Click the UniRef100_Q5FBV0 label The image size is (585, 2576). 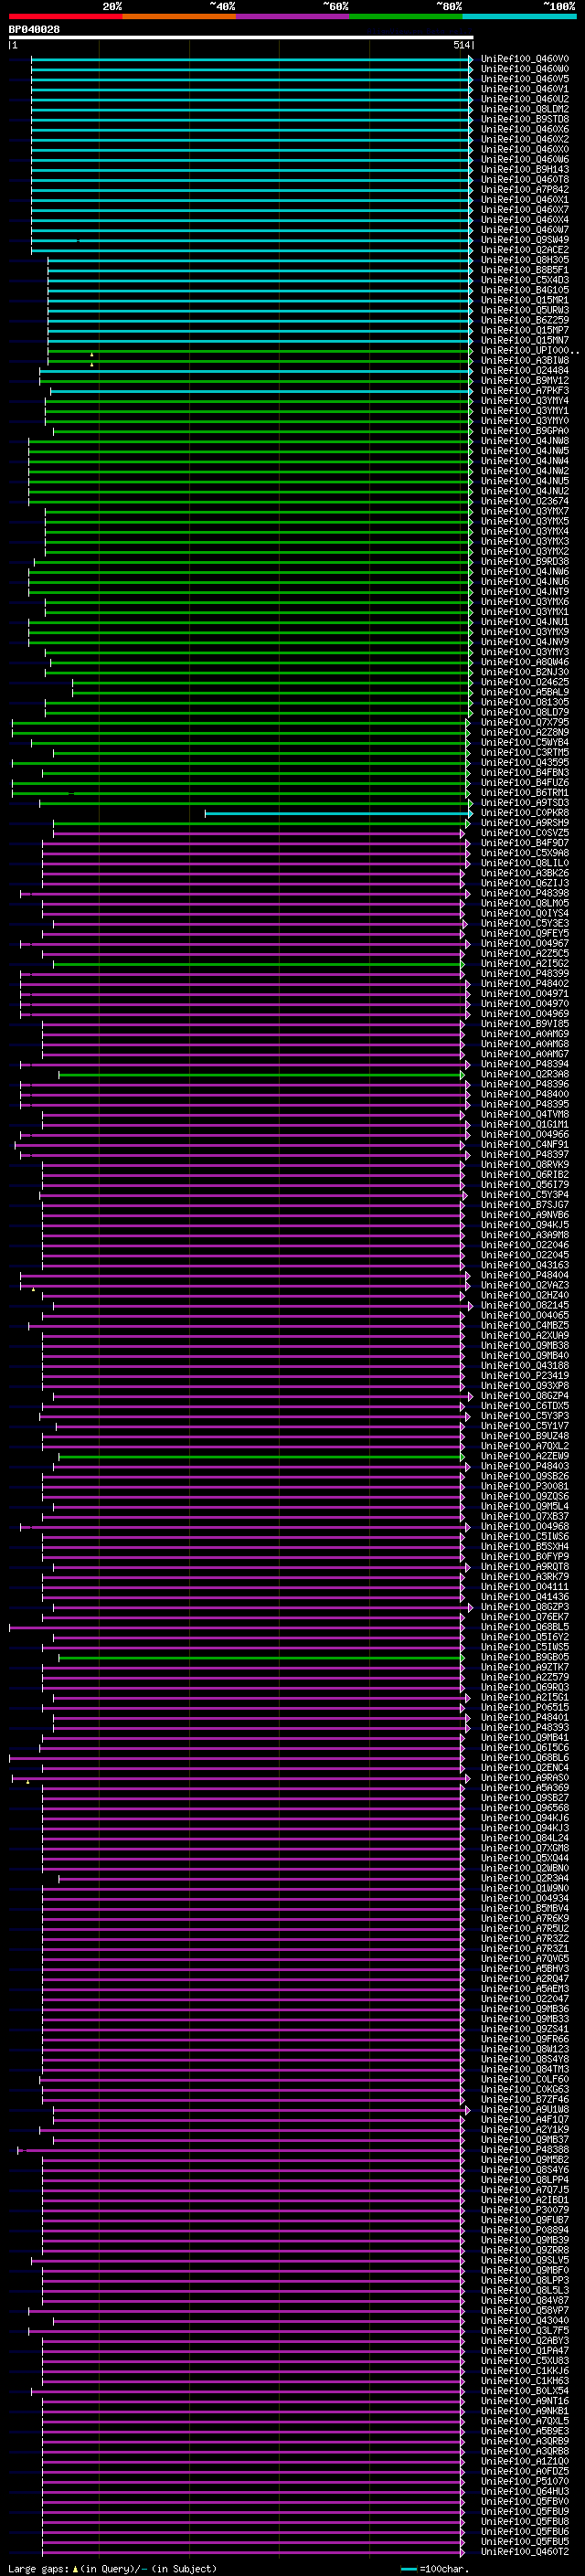[525, 2501]
